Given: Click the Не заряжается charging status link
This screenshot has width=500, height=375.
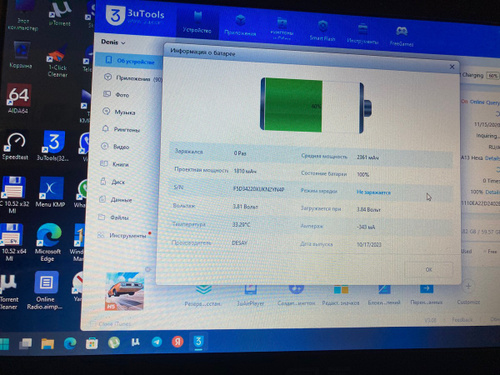Looking at the screenshot, I should 373,192.
